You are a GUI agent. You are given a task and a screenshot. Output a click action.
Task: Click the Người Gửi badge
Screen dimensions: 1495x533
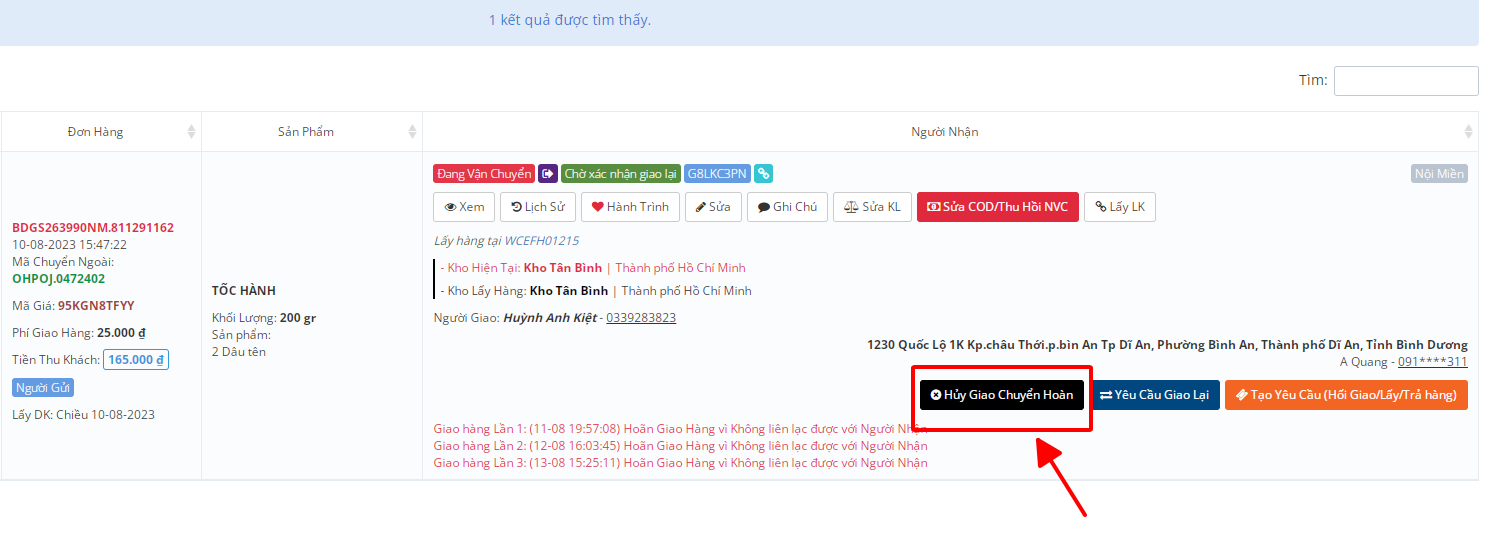point(43,388)
